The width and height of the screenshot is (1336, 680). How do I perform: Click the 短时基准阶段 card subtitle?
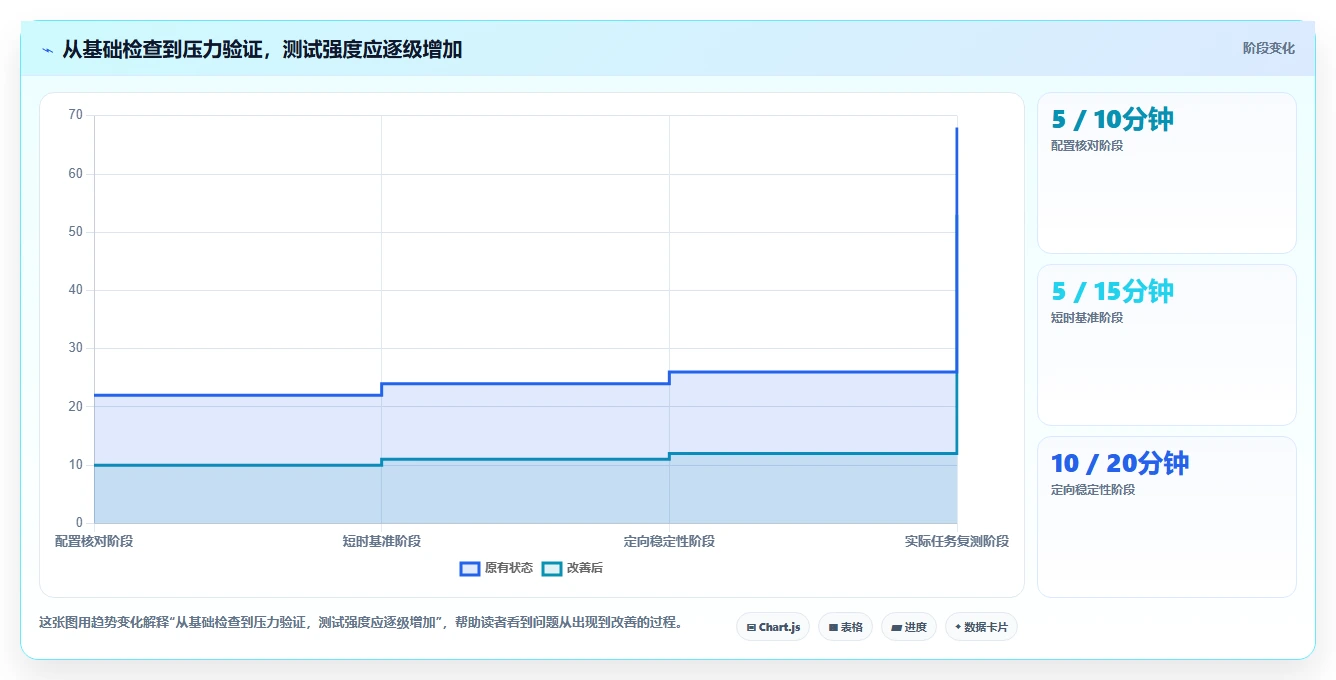pos(1087,318)
